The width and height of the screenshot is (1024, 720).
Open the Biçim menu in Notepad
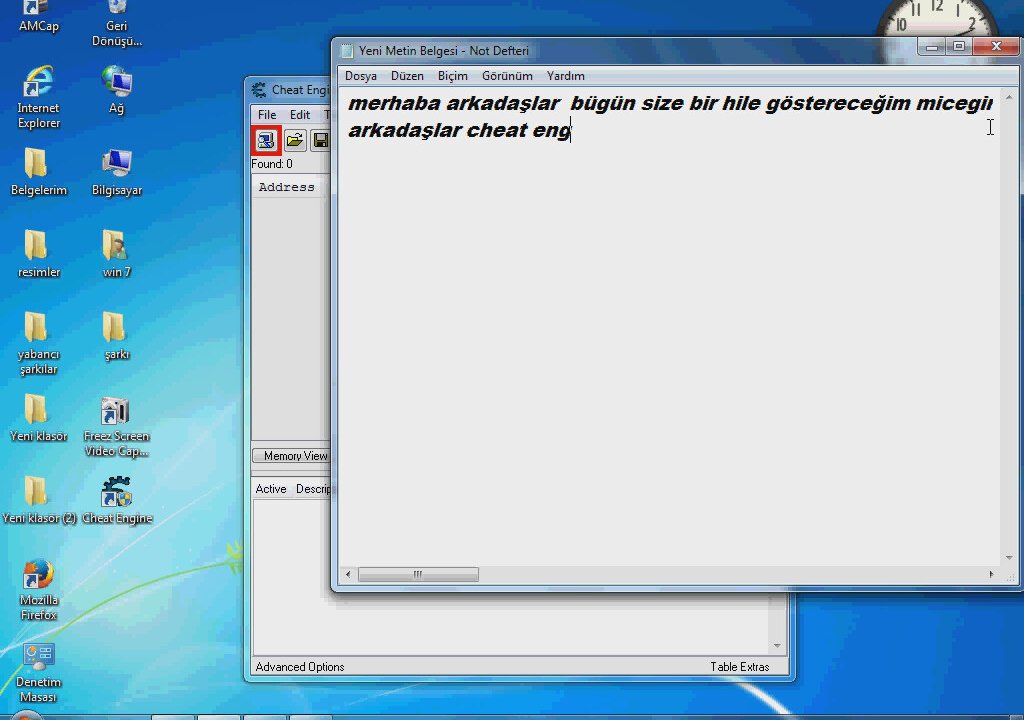coord(453,76)
